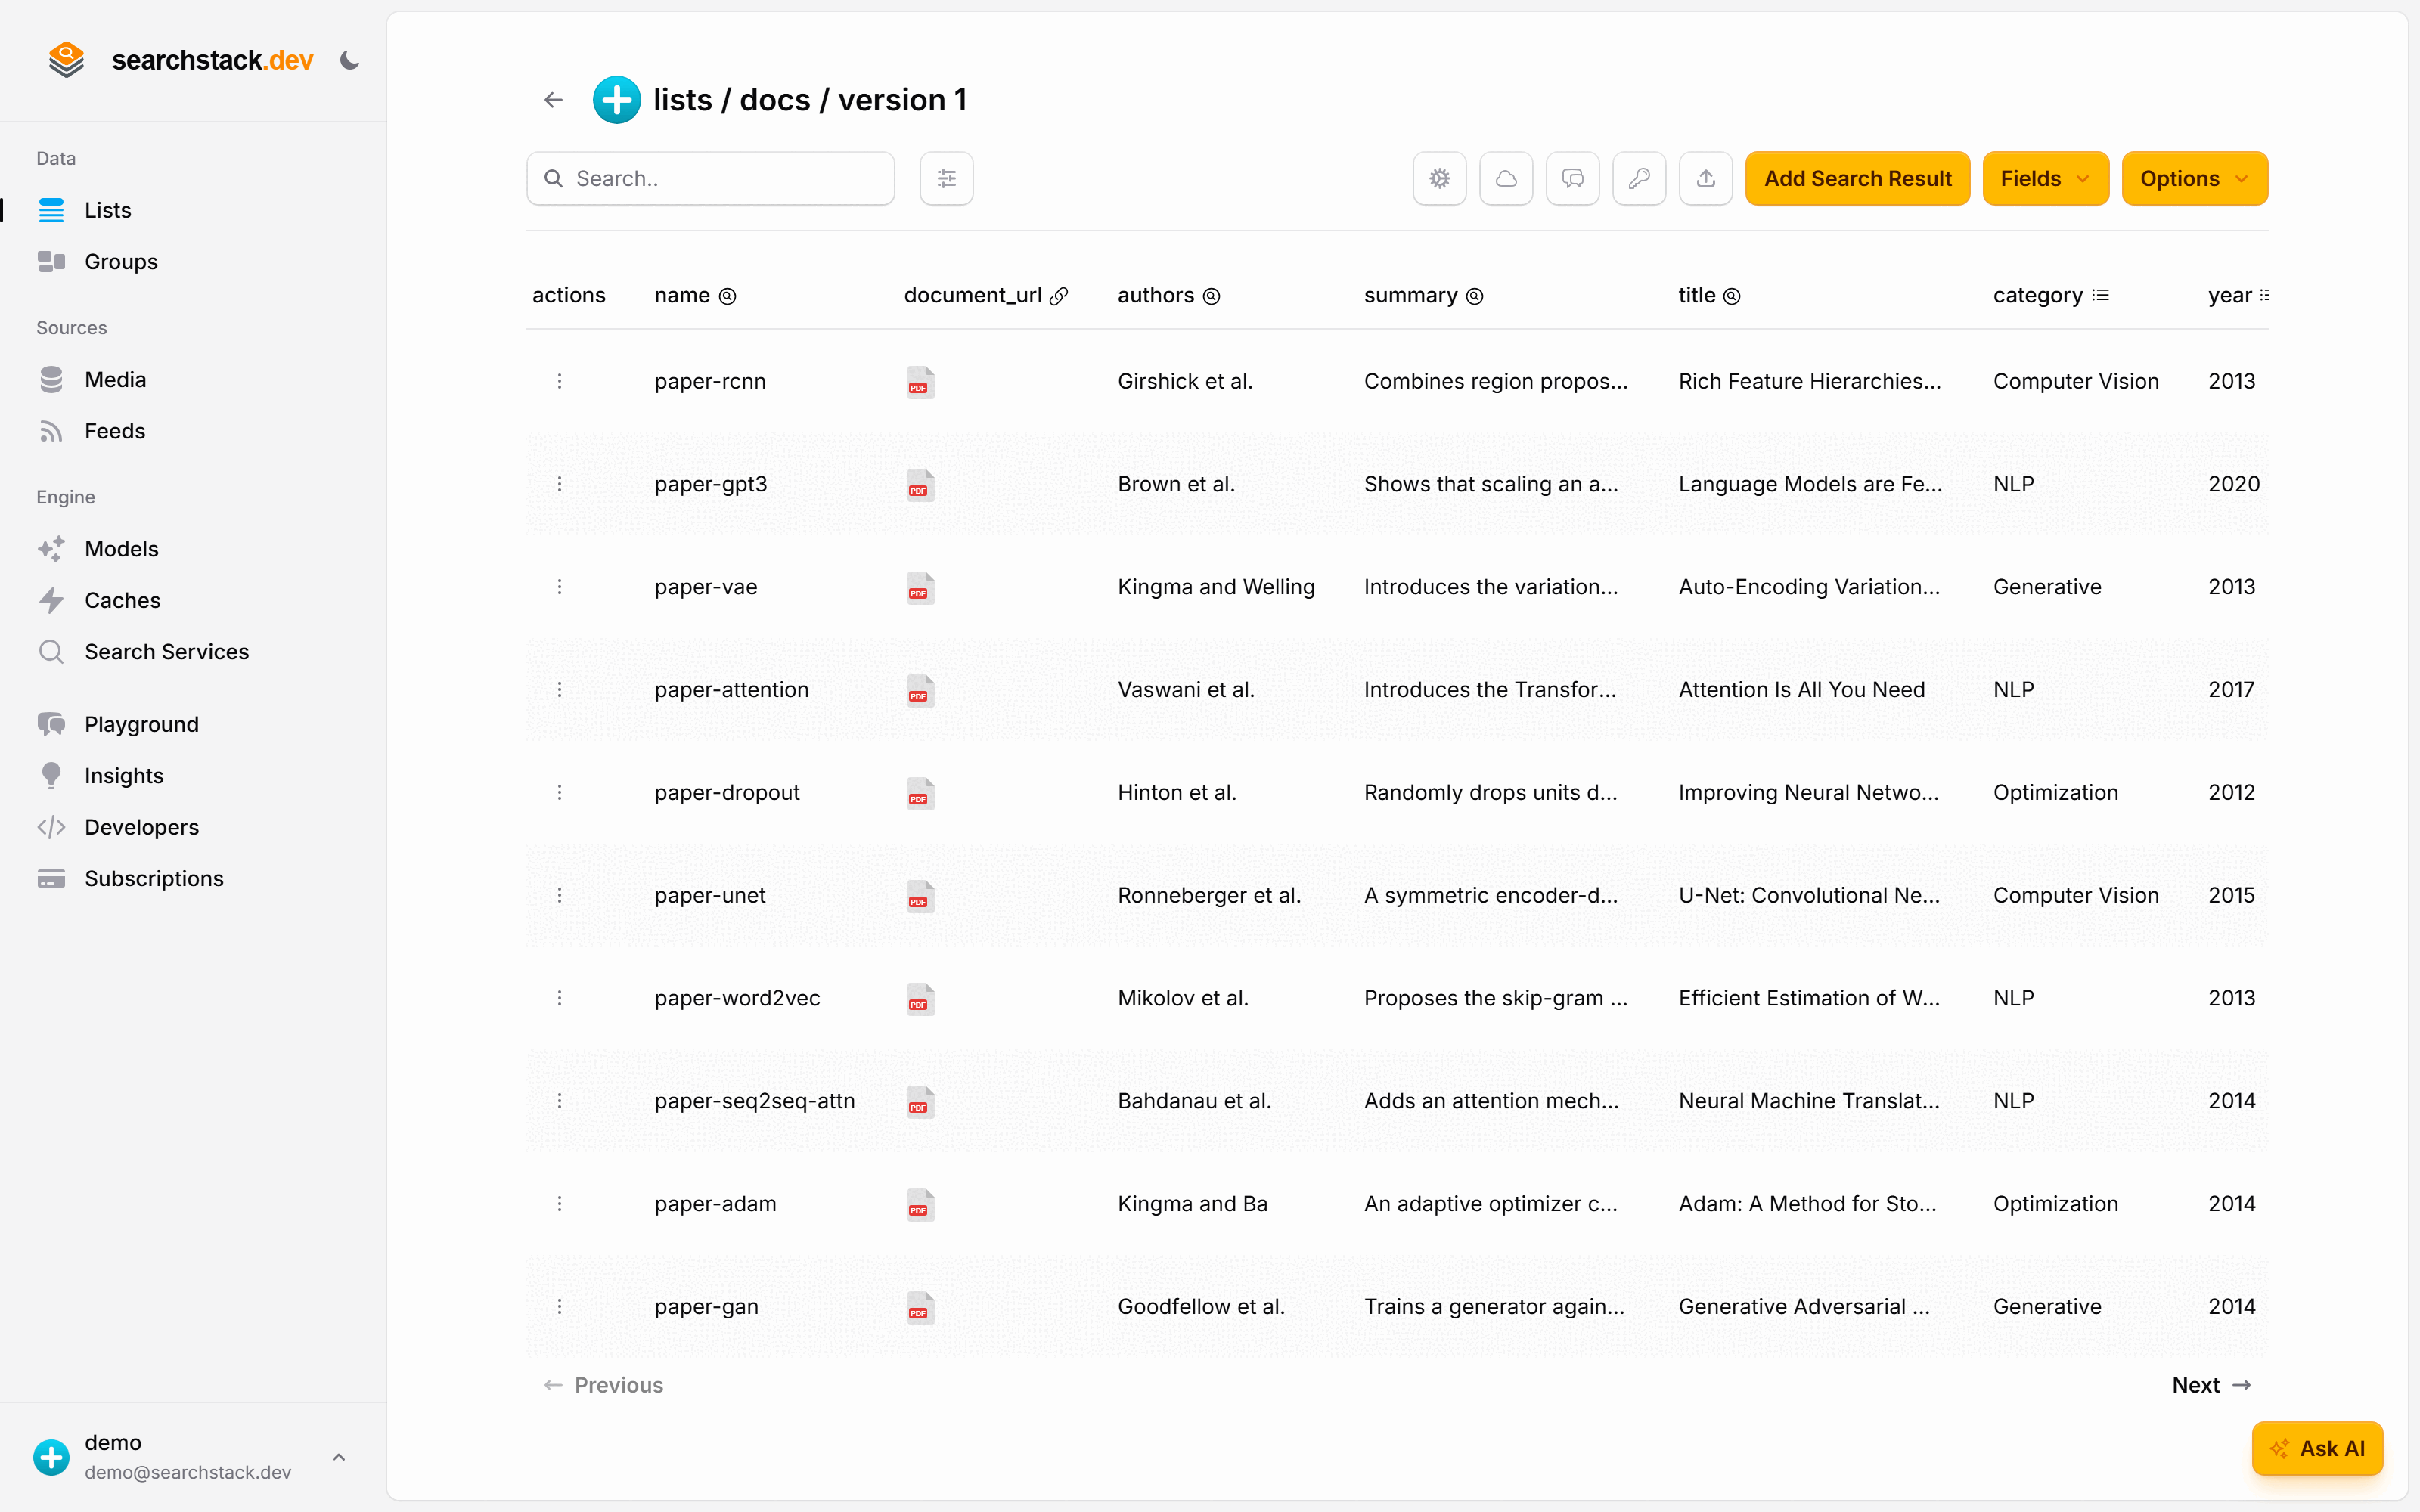Image resolution: width=2420 pixels, height=1512 pixels.
Task: Click the upload/export icon
Action: click(x=1706, y=179)
